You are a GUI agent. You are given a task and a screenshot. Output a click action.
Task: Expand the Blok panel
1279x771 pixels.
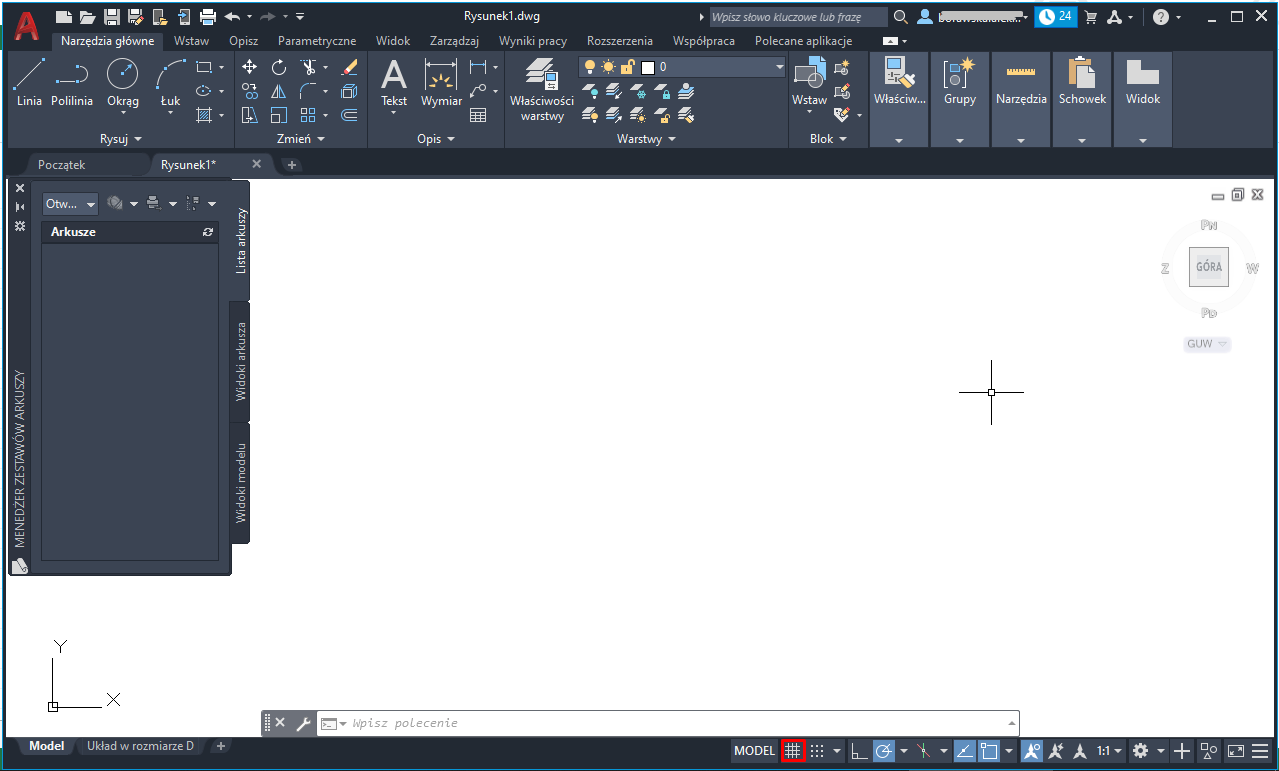[828, 139]
